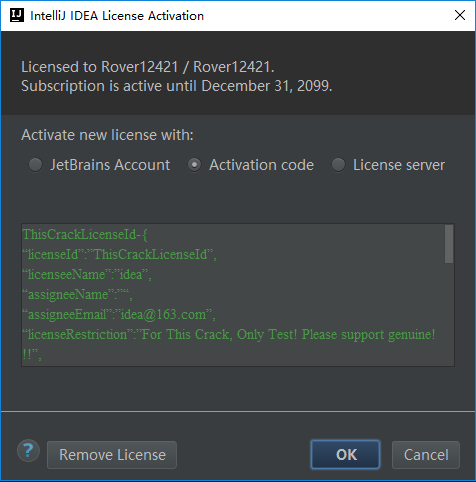Confirm with the OK button
Image resolution: width=476 pixels, height=482 pixels.
point(345,455)
